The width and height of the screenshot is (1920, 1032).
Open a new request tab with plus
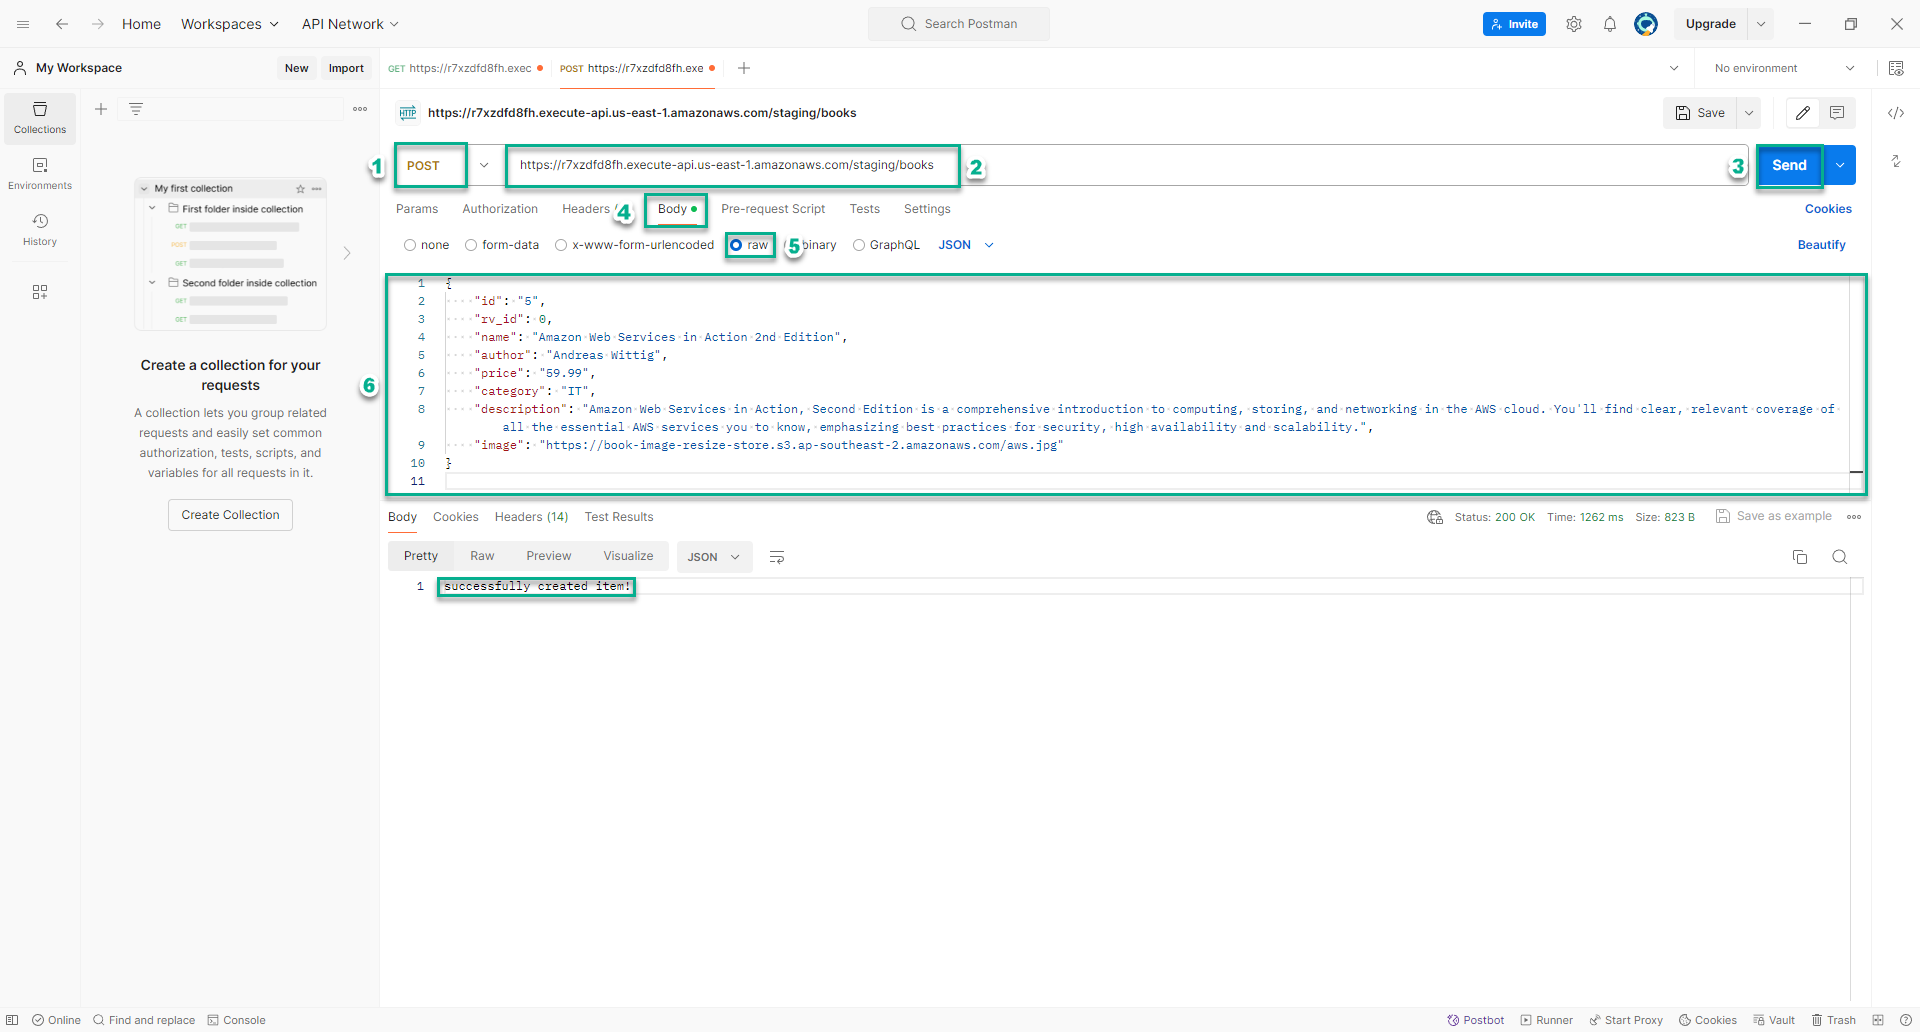pyautogui.click(x=744, y=68)
